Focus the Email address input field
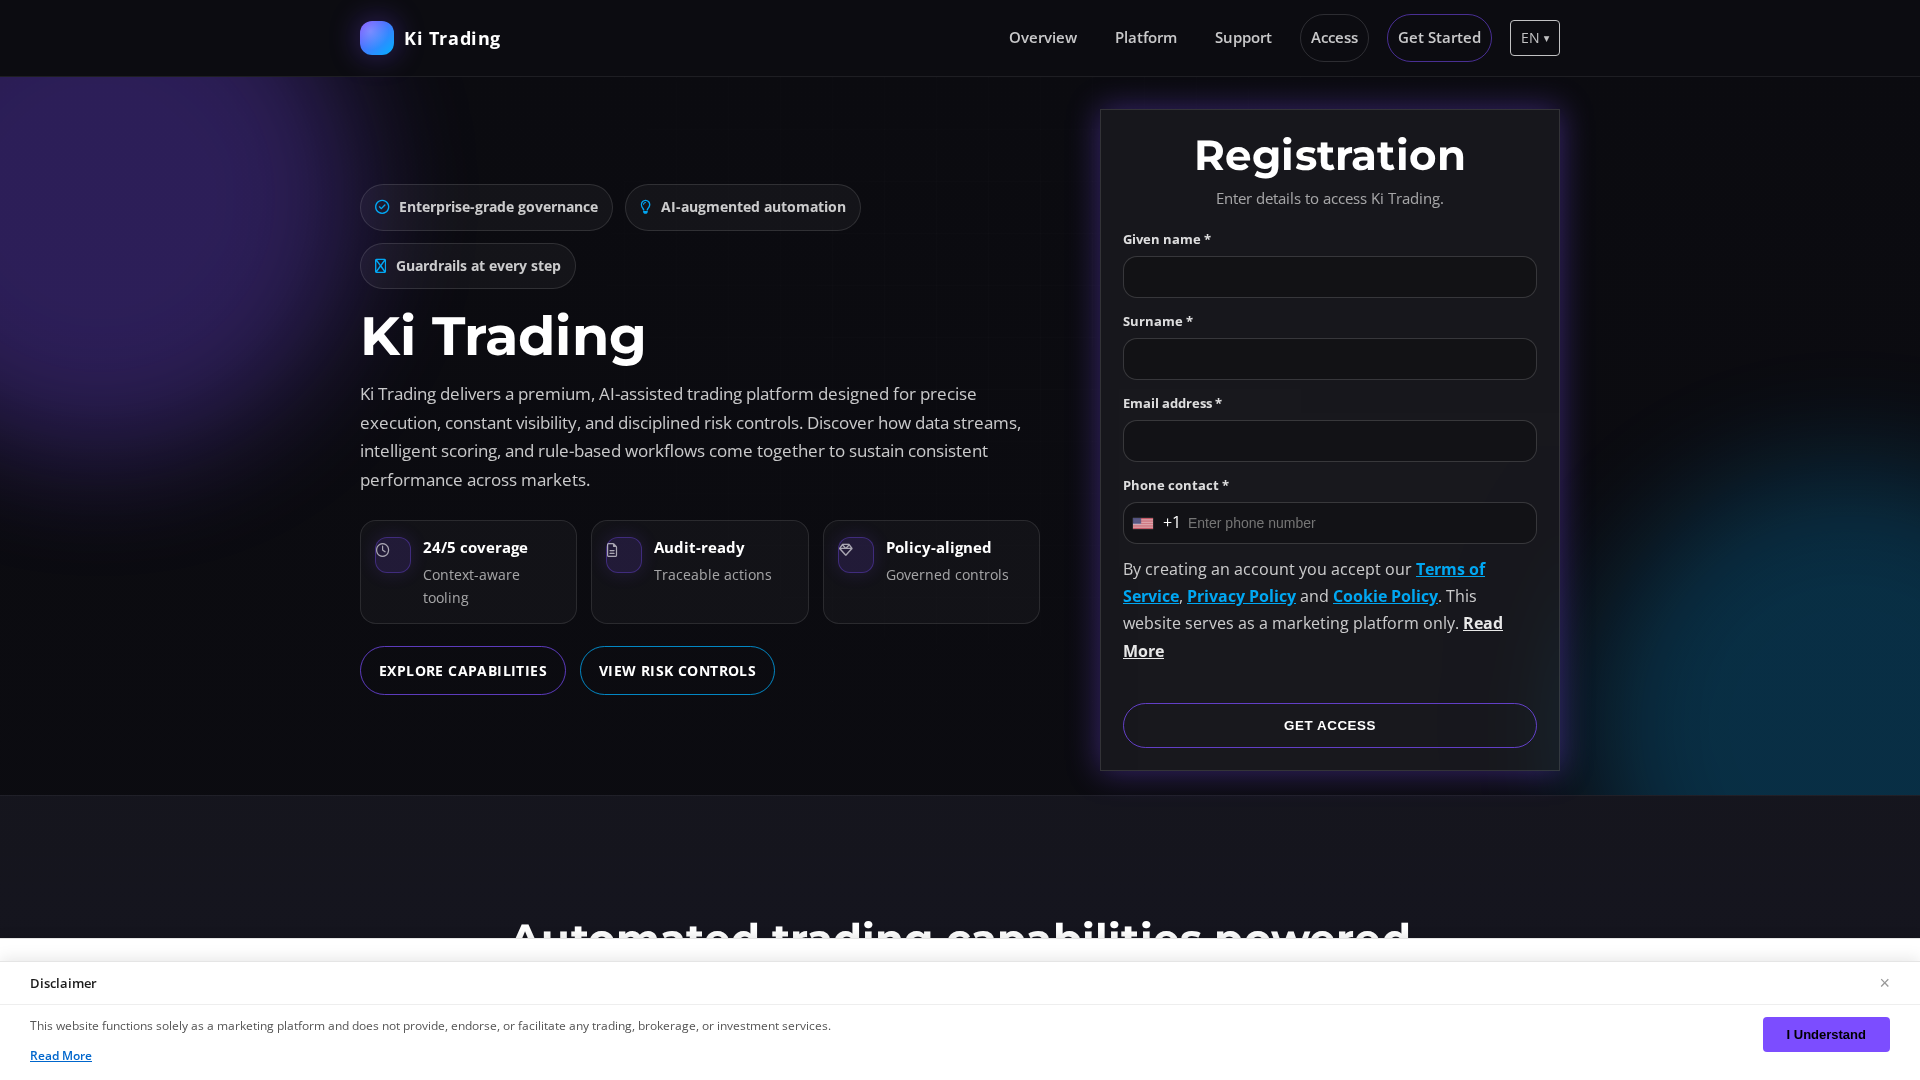 pyautogui.click(x=1330, y=441)
